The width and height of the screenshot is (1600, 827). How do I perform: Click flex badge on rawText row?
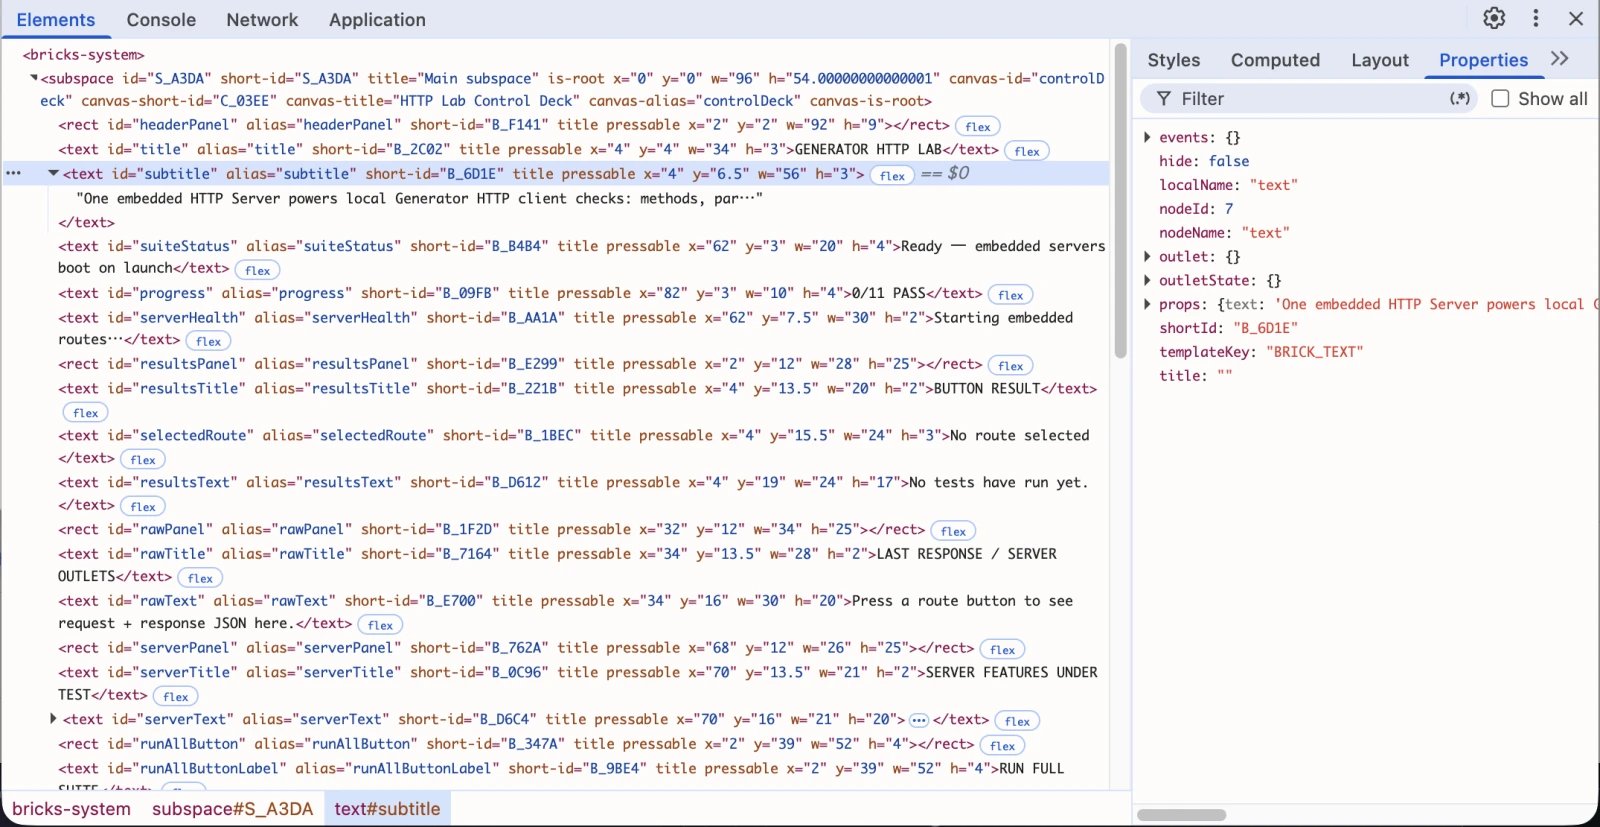pos(380,625)
